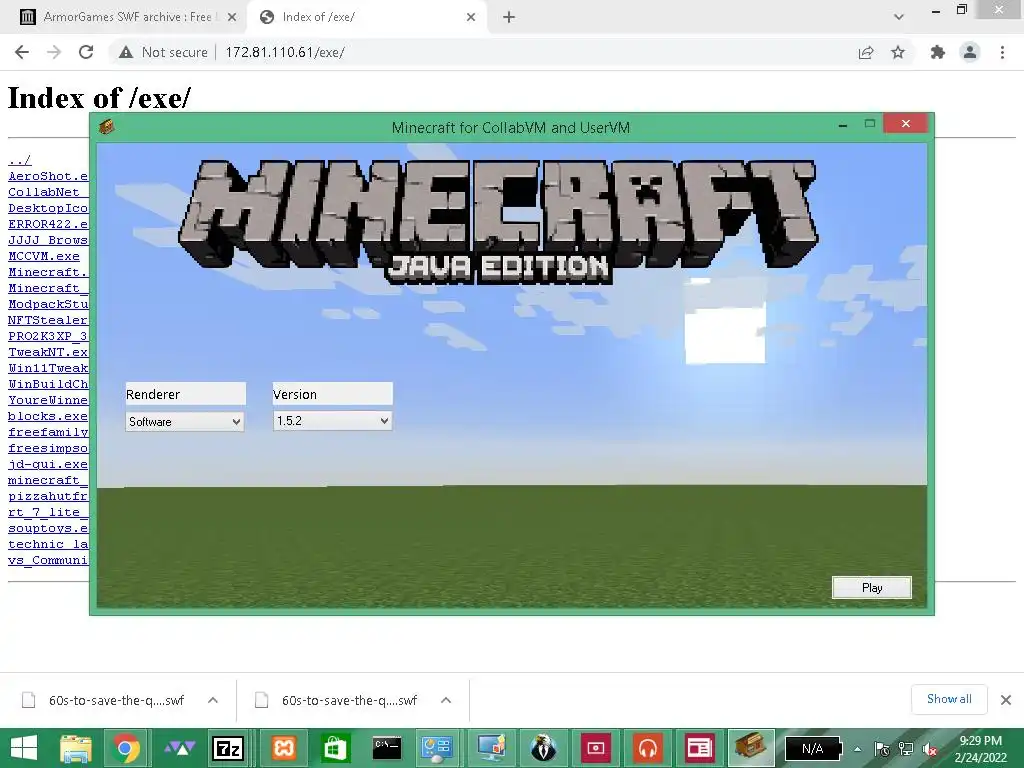Click the N/A battery indicator in tray
The height and width of the screenshot is (768, 1024).
click(813, 749)
